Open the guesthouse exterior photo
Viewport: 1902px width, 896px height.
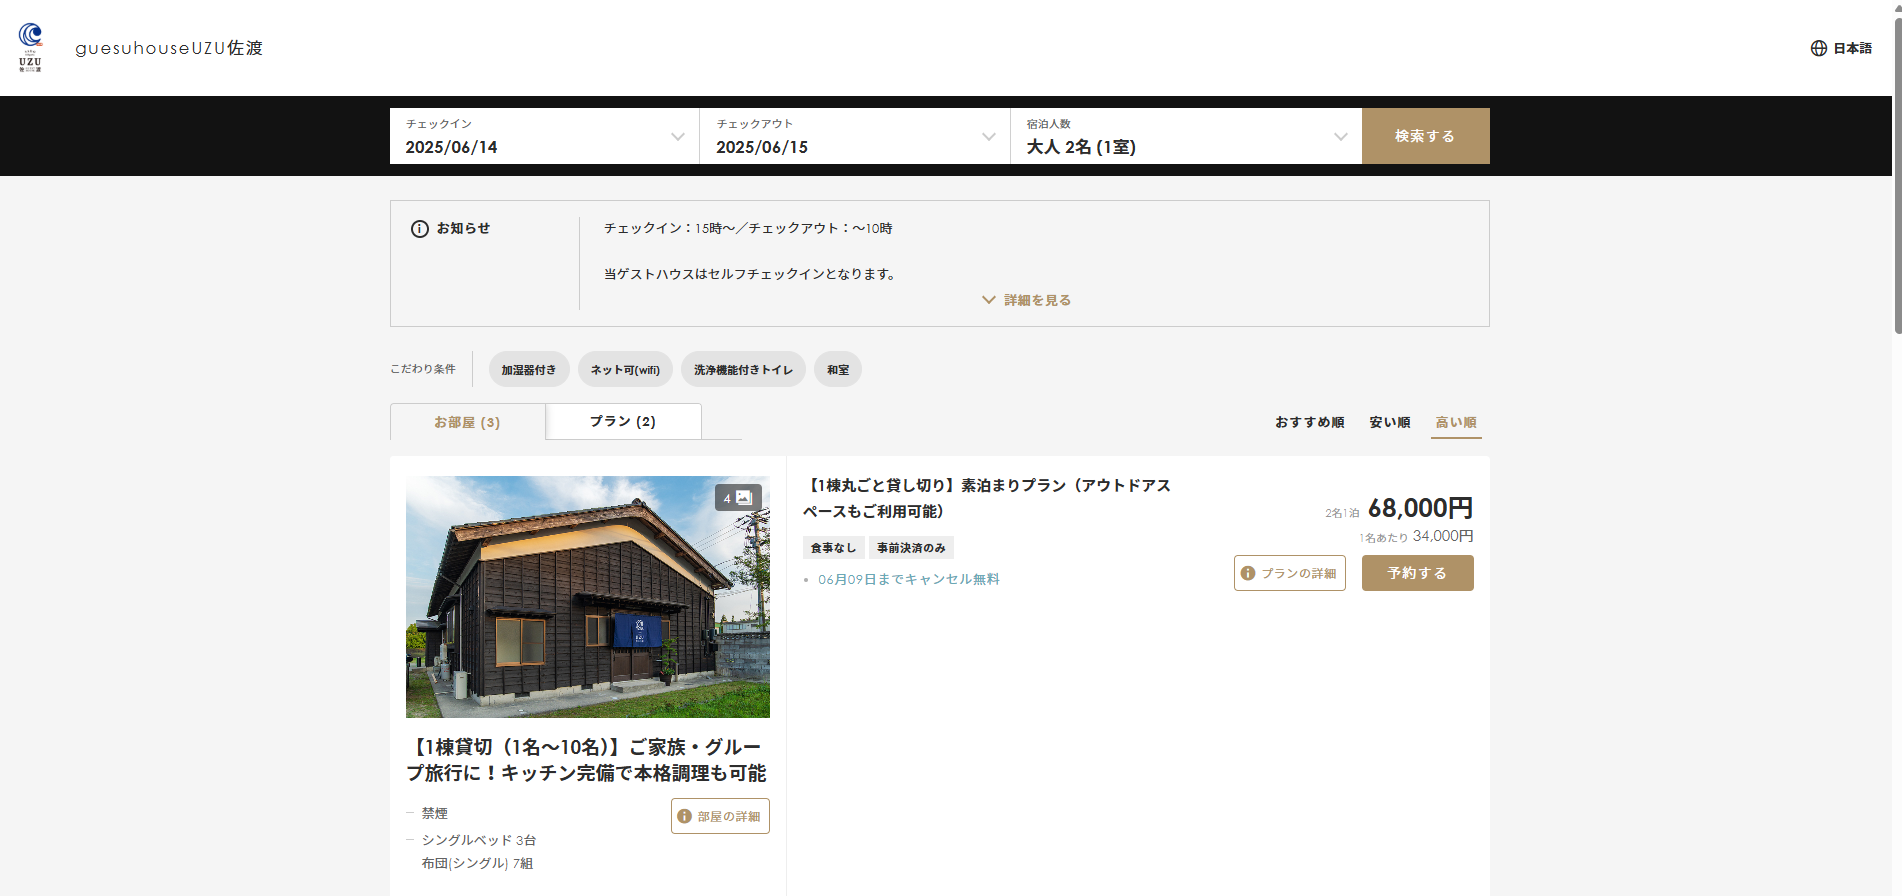coord(588,597)
